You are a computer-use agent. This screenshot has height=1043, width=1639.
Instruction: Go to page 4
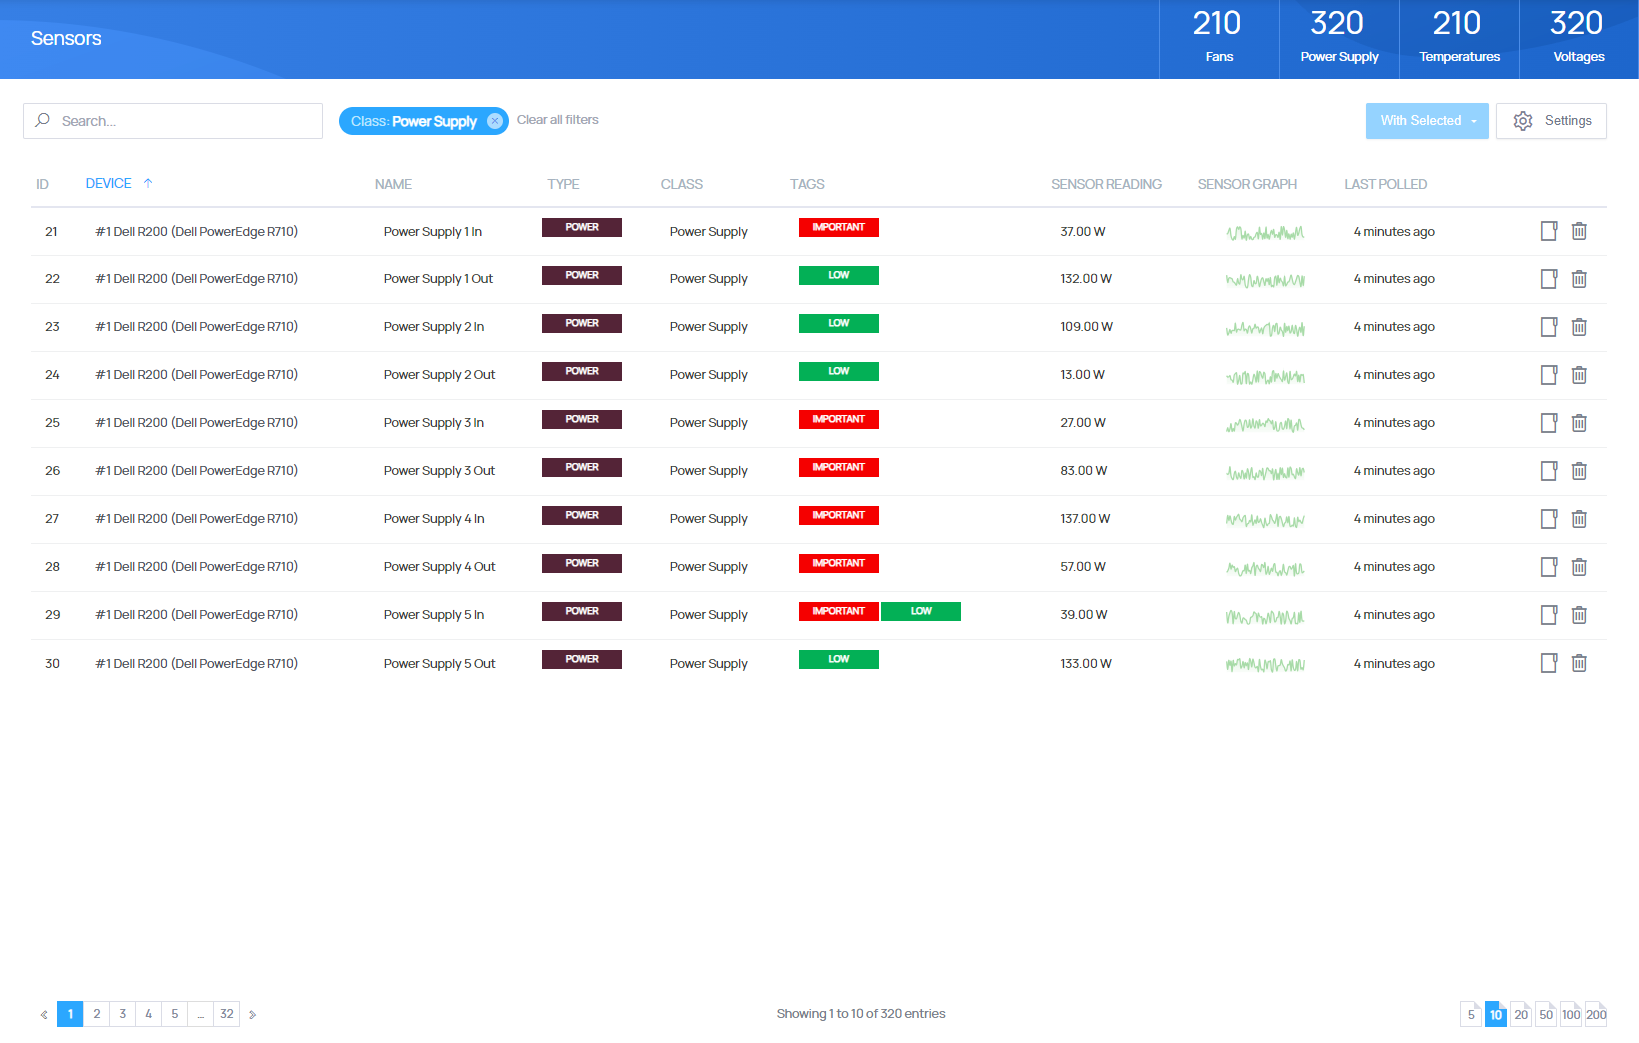[x=149, y=1014]
